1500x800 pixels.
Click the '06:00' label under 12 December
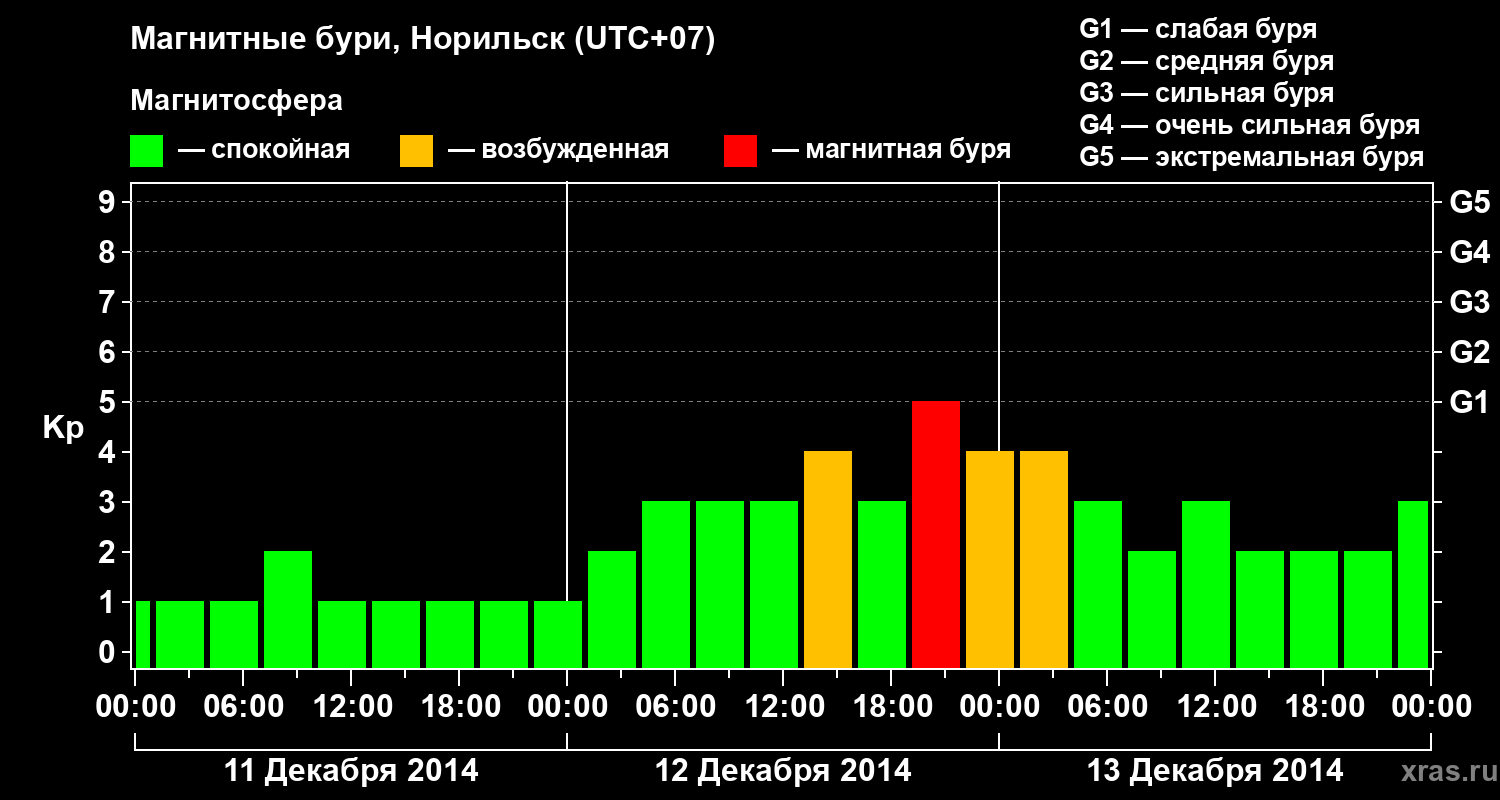pos(675,707)
